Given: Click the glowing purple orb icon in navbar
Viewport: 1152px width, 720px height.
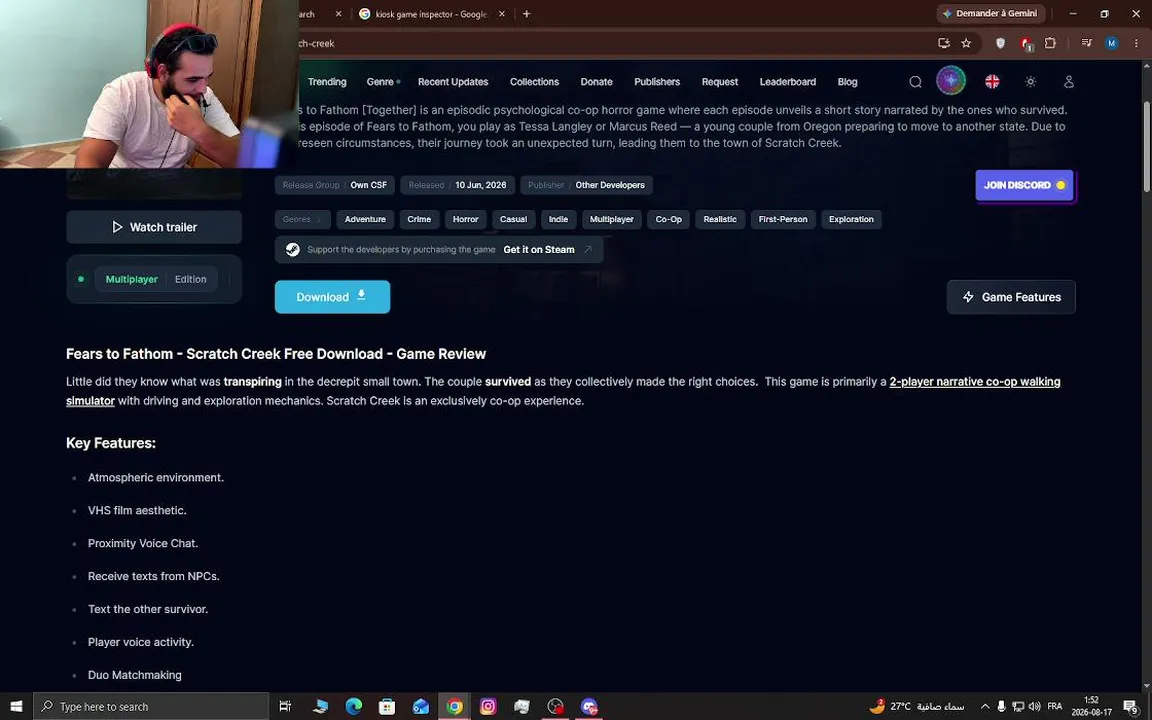Looking at the screenshot, I should (x=951, y=81).
